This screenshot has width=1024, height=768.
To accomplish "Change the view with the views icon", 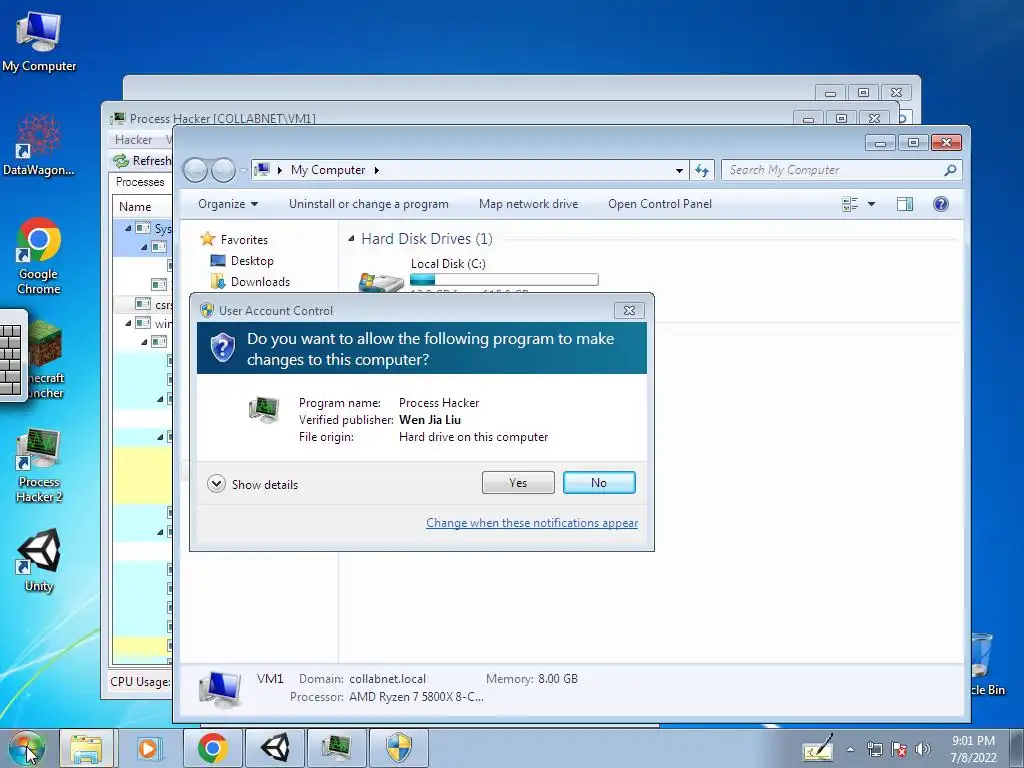I will coord(850,204).
